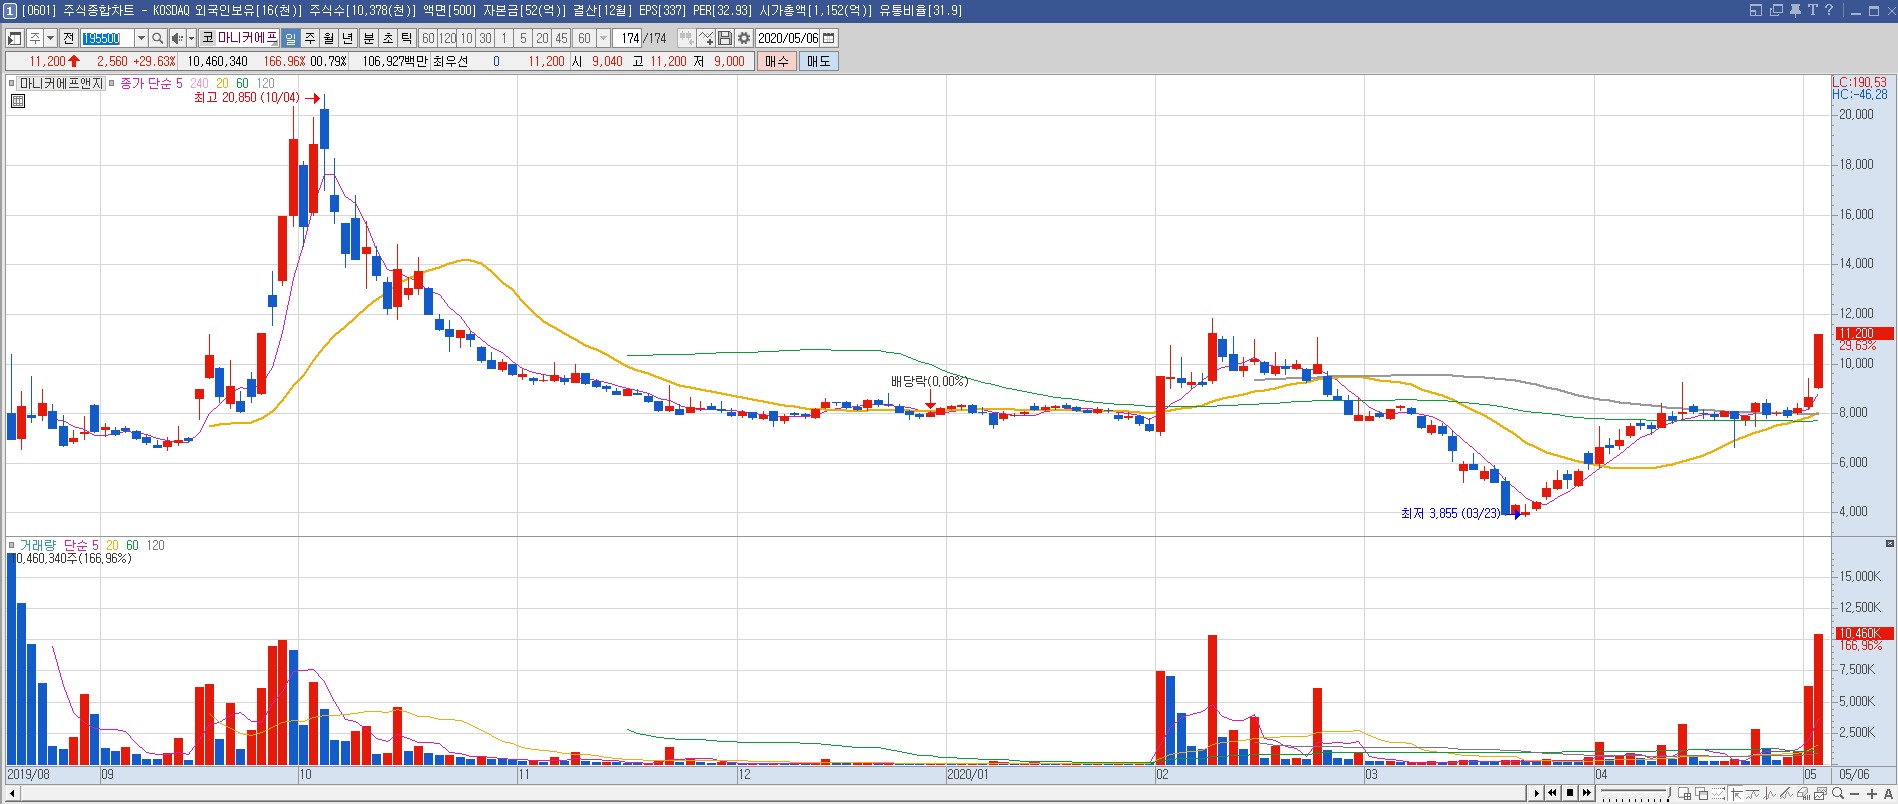Click the linked-chart sync icon in toolbar
Screen dimensions: 1898x804
pyautogui.click(x=686, y=38)
